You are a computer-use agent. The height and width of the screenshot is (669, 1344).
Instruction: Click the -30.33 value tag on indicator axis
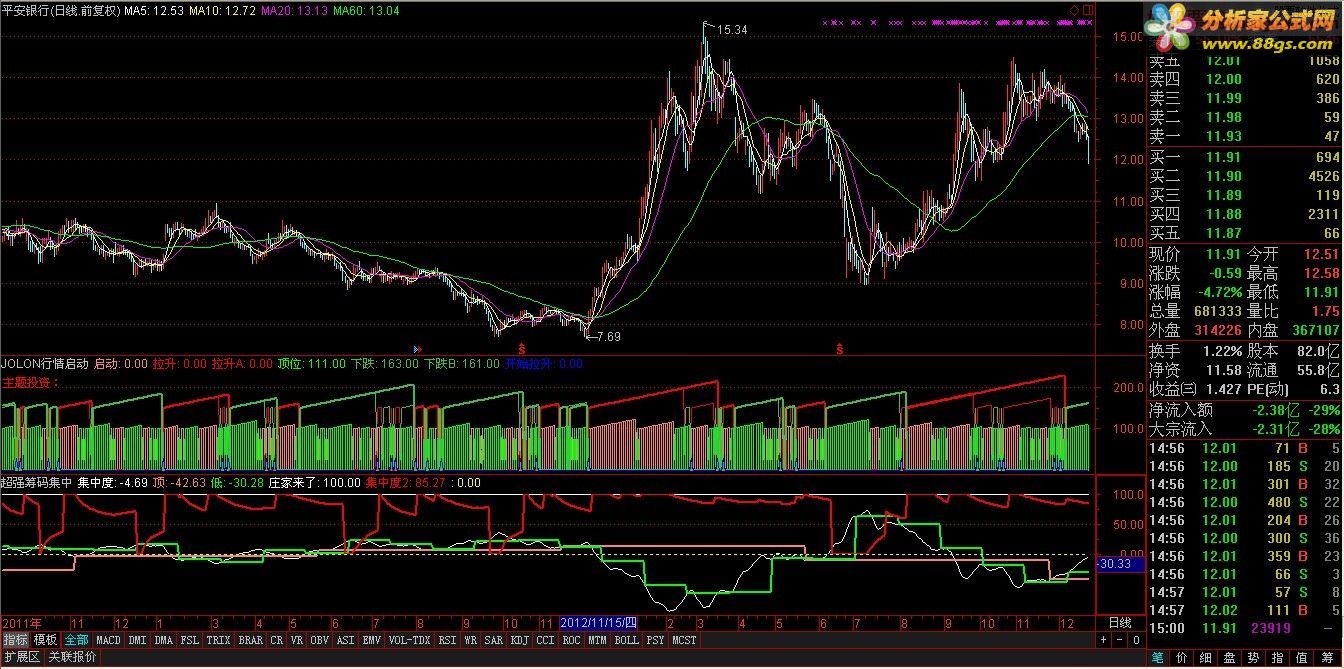[1120, 564]
